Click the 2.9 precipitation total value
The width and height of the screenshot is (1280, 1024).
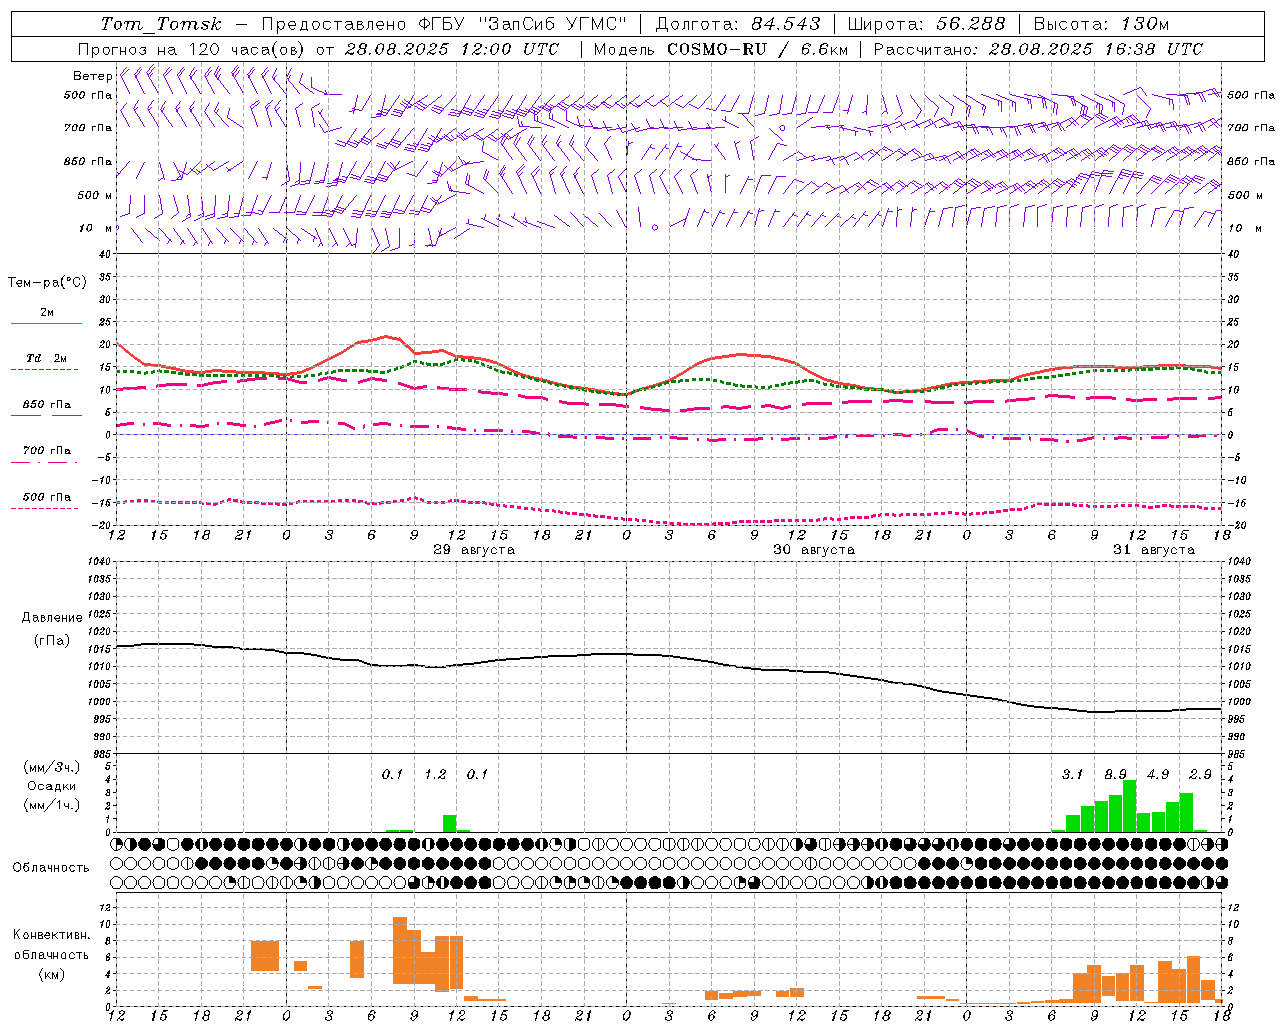pyautogui.click(x=1200, y=774)
